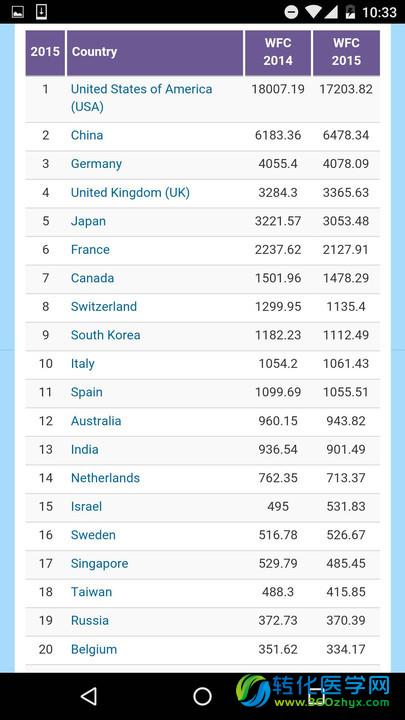The image size is (405, 720).
Task: Tap the Android home circle icon
Action: click(202, 696)
